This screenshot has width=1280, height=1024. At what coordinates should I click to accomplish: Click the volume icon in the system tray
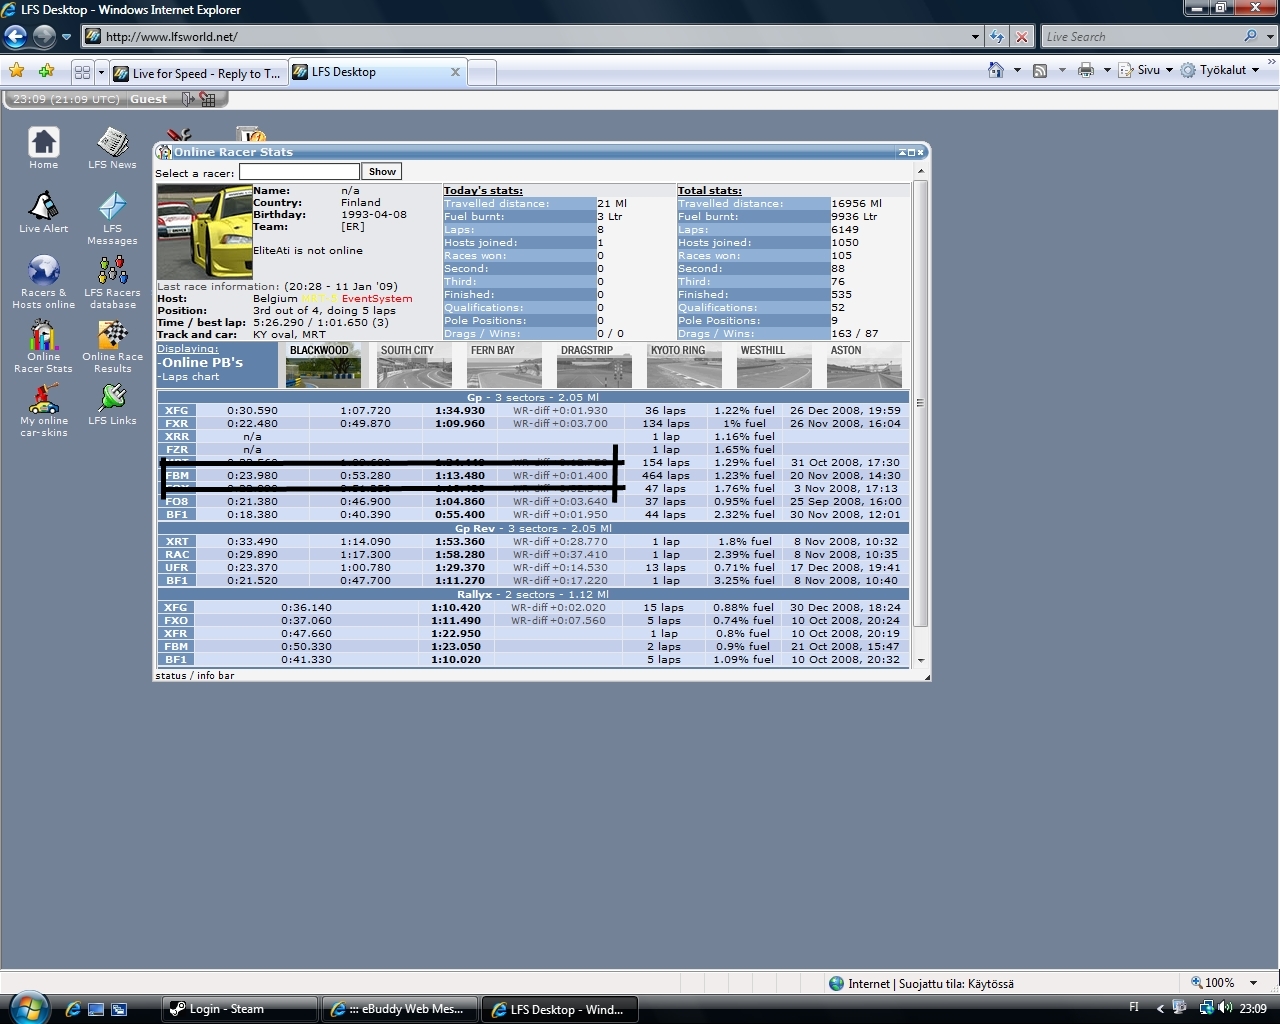(1225, 1008)
